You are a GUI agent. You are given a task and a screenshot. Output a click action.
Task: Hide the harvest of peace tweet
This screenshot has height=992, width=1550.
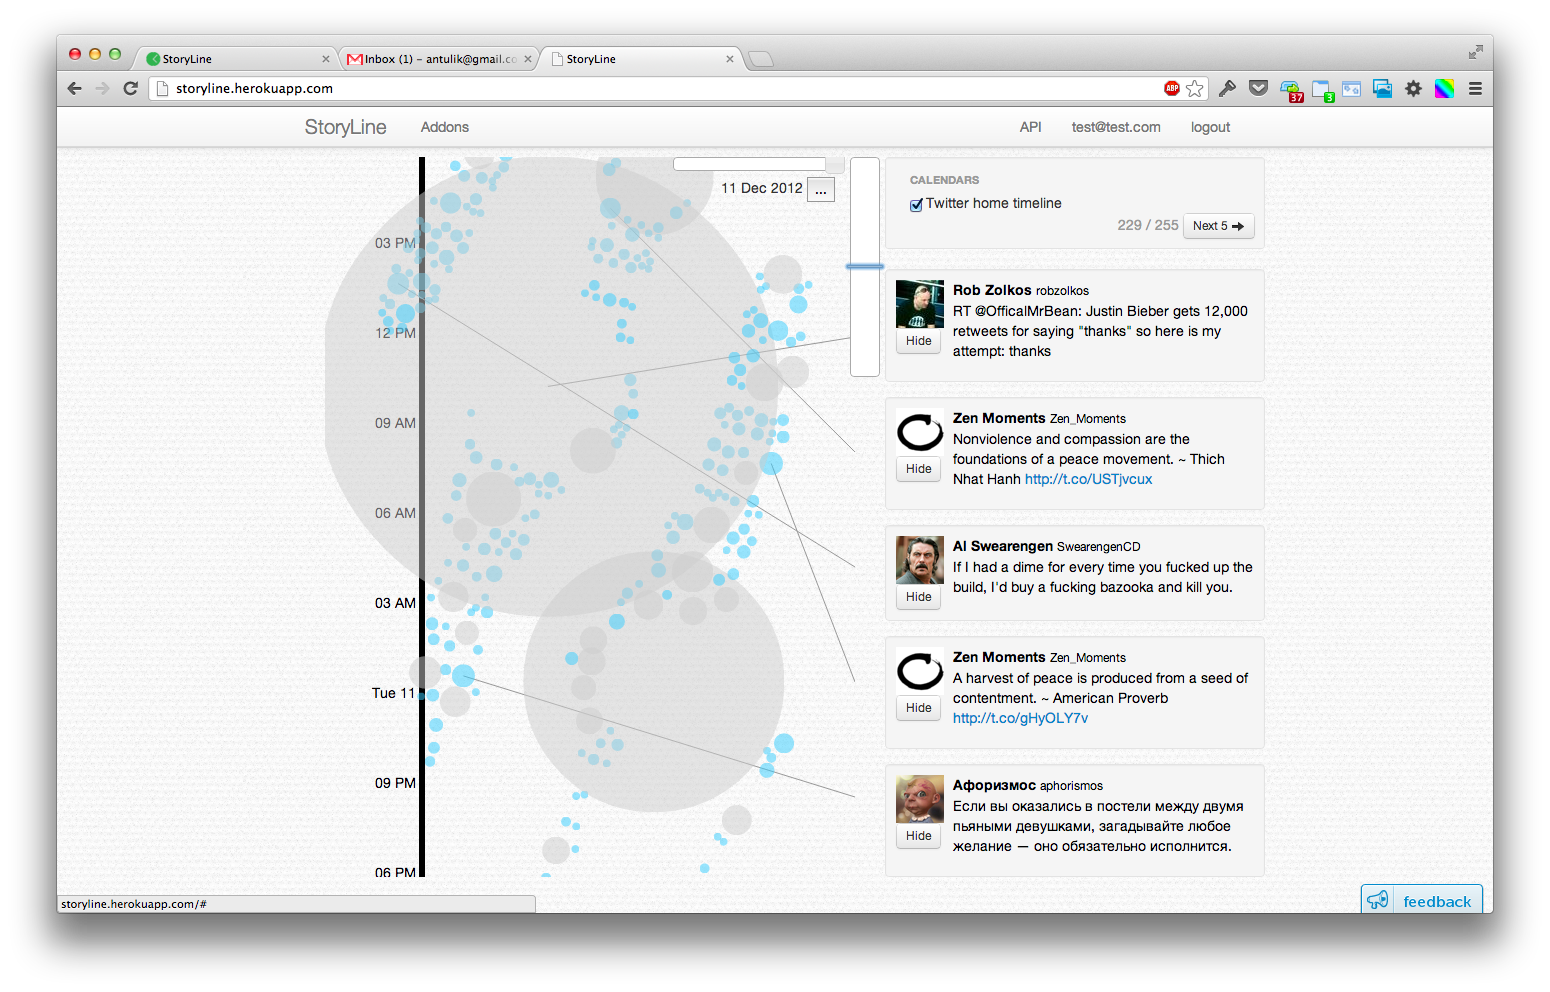click(918, 708)
